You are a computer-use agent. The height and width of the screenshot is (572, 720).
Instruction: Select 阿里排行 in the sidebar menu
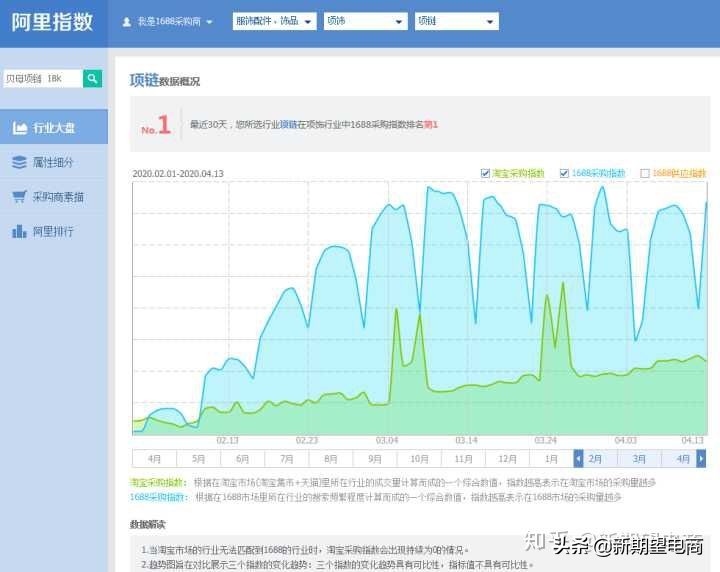tap(54, 231)
